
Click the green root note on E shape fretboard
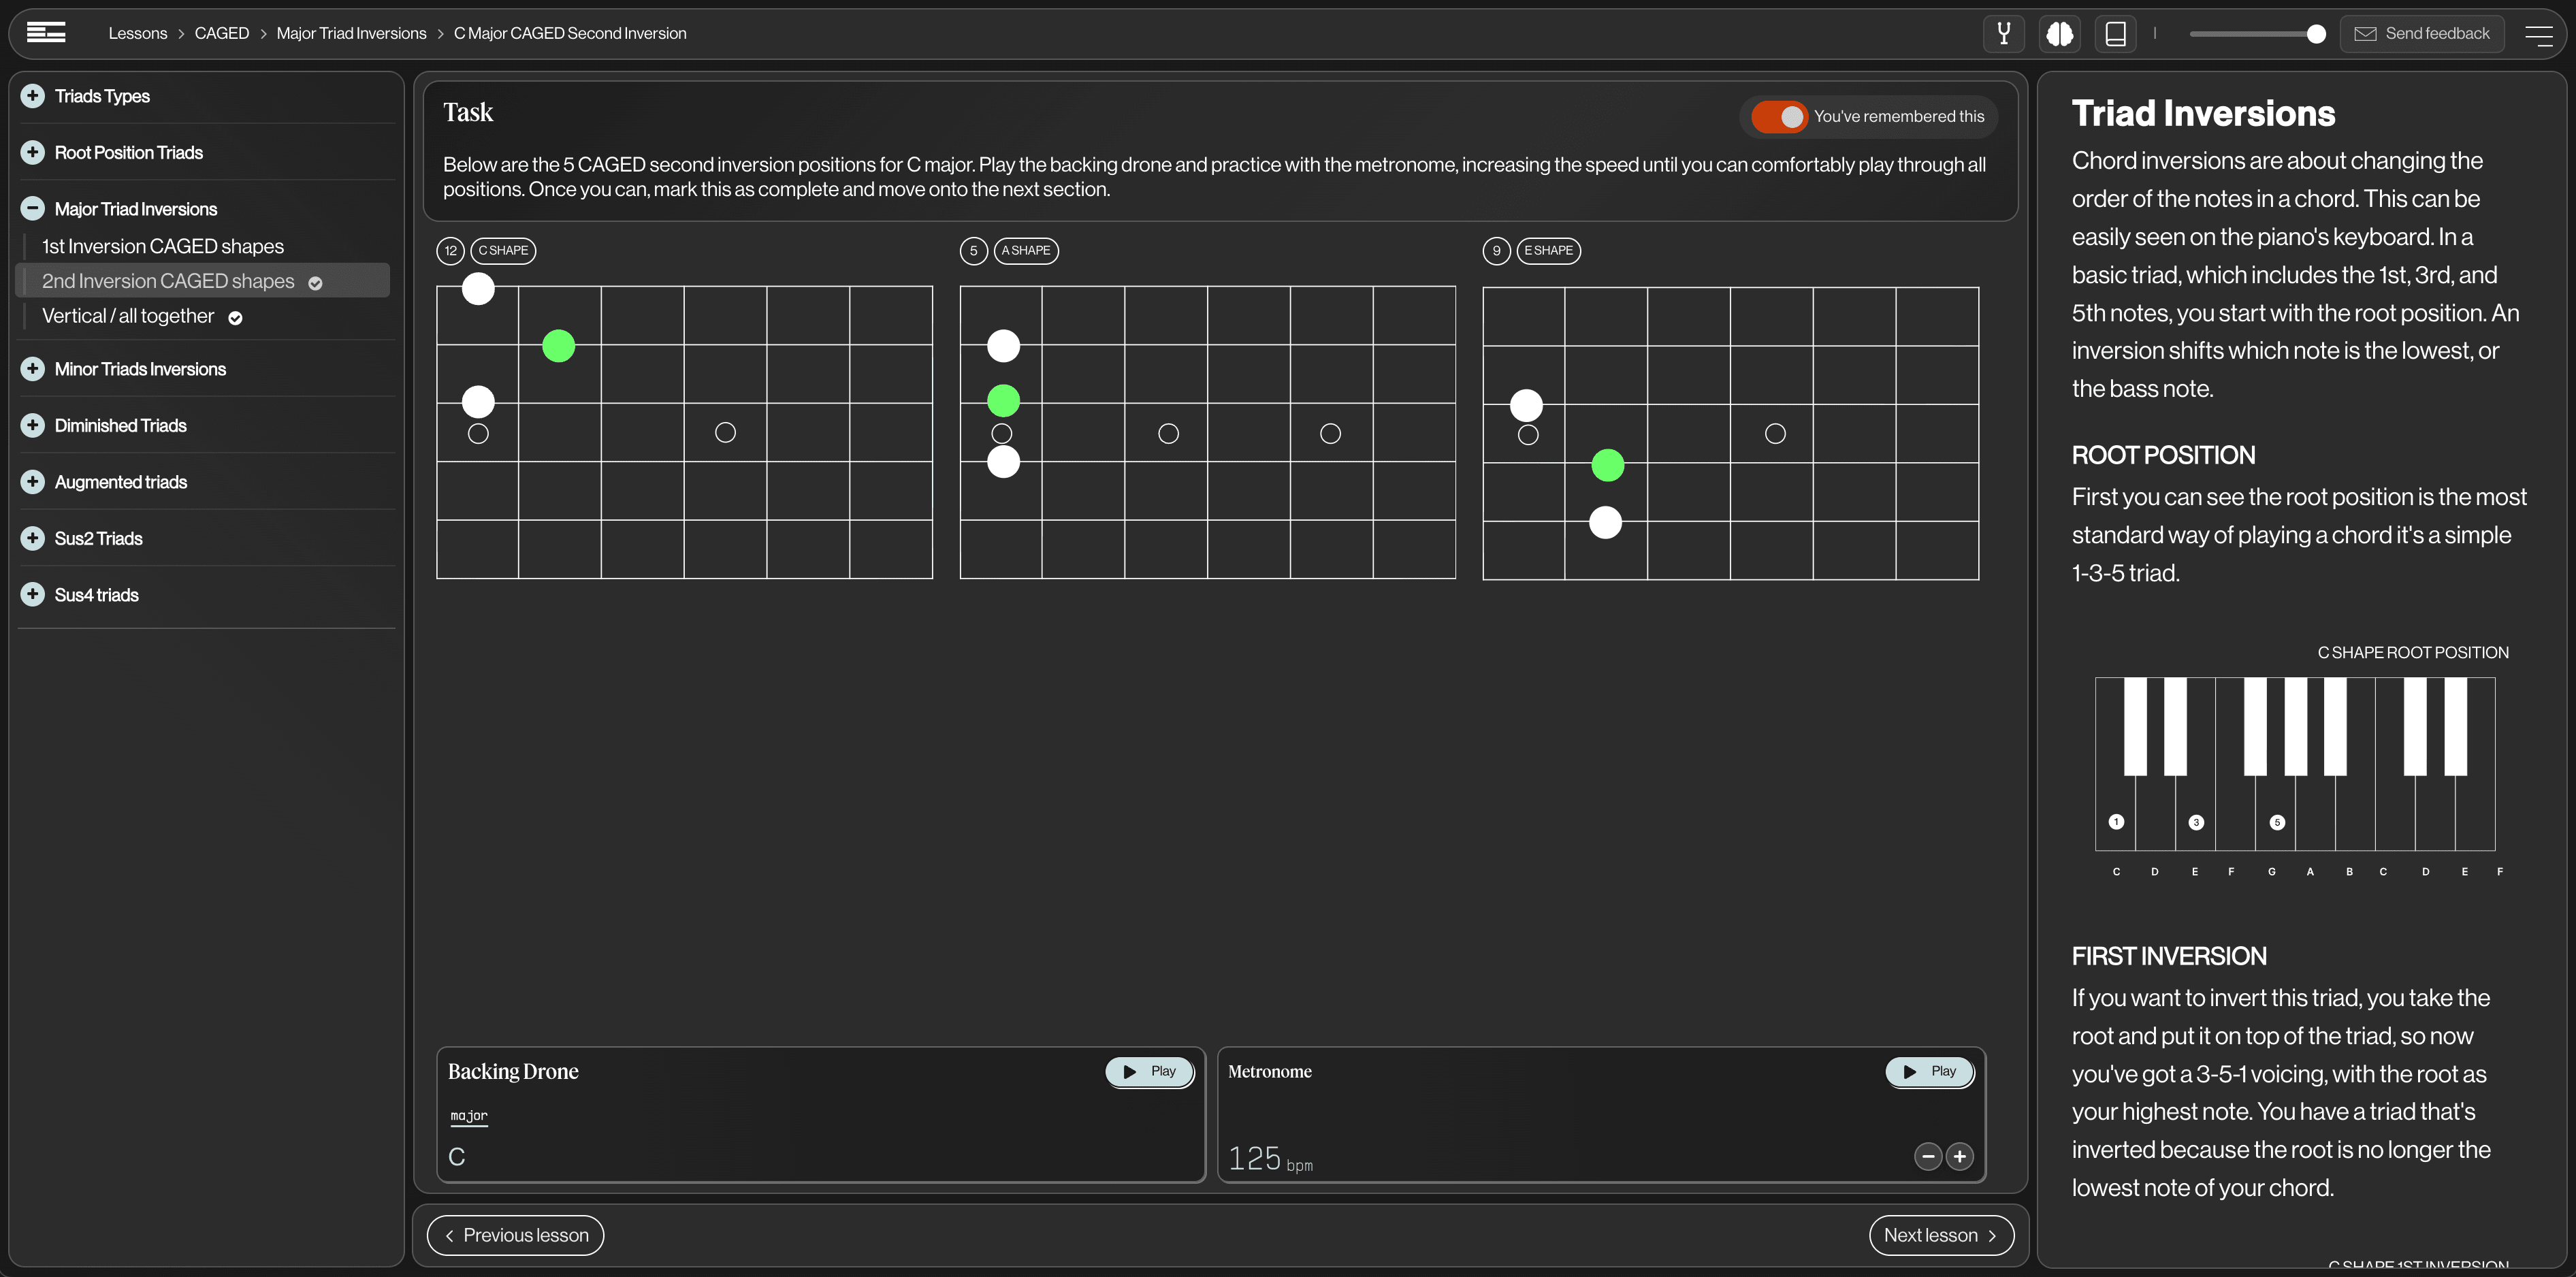tap(1607, 465)
